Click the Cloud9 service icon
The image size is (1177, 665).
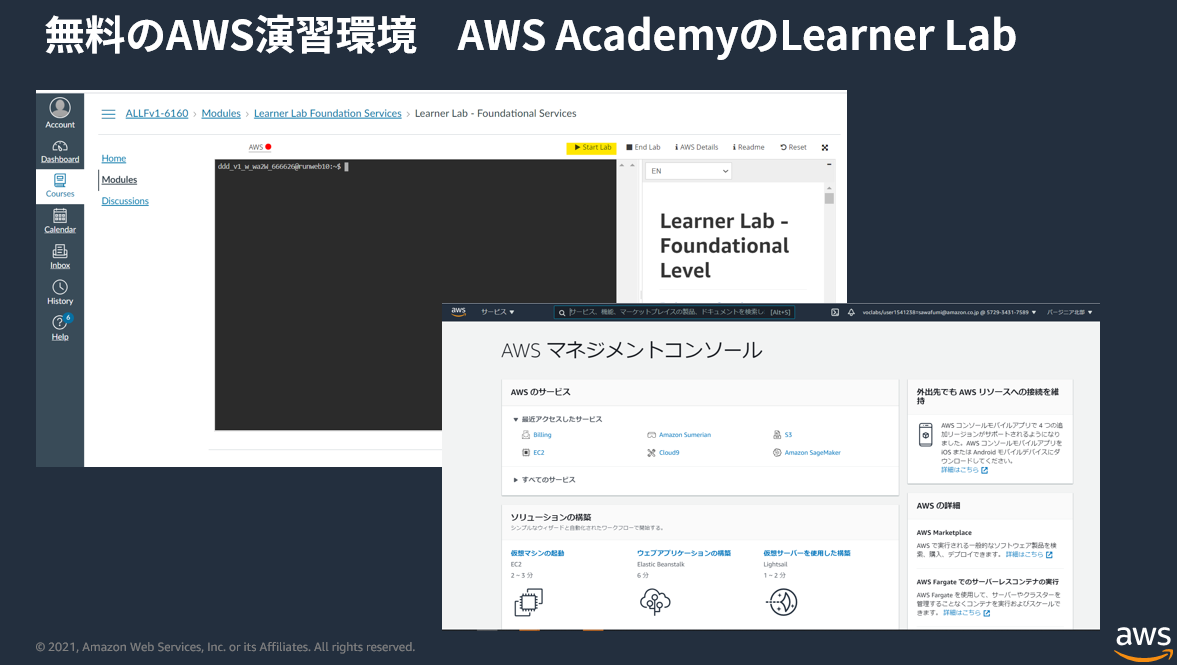651,453
